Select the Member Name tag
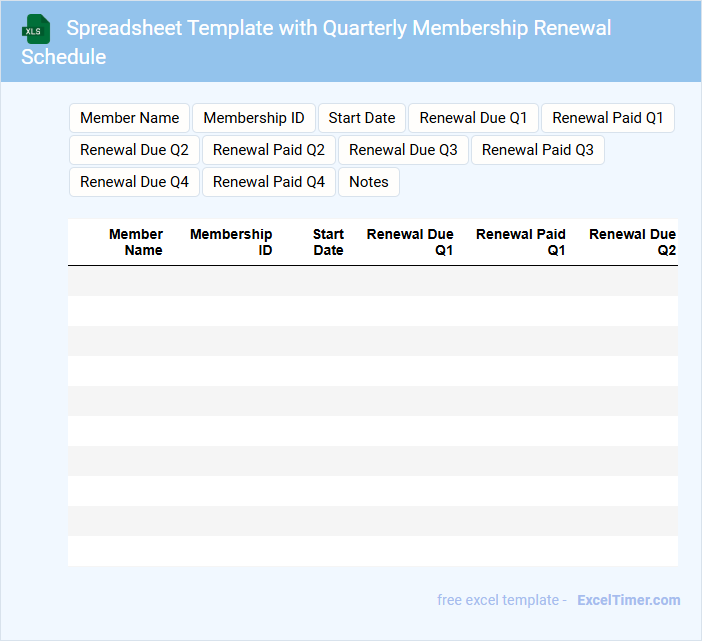 tap(129, 118)
